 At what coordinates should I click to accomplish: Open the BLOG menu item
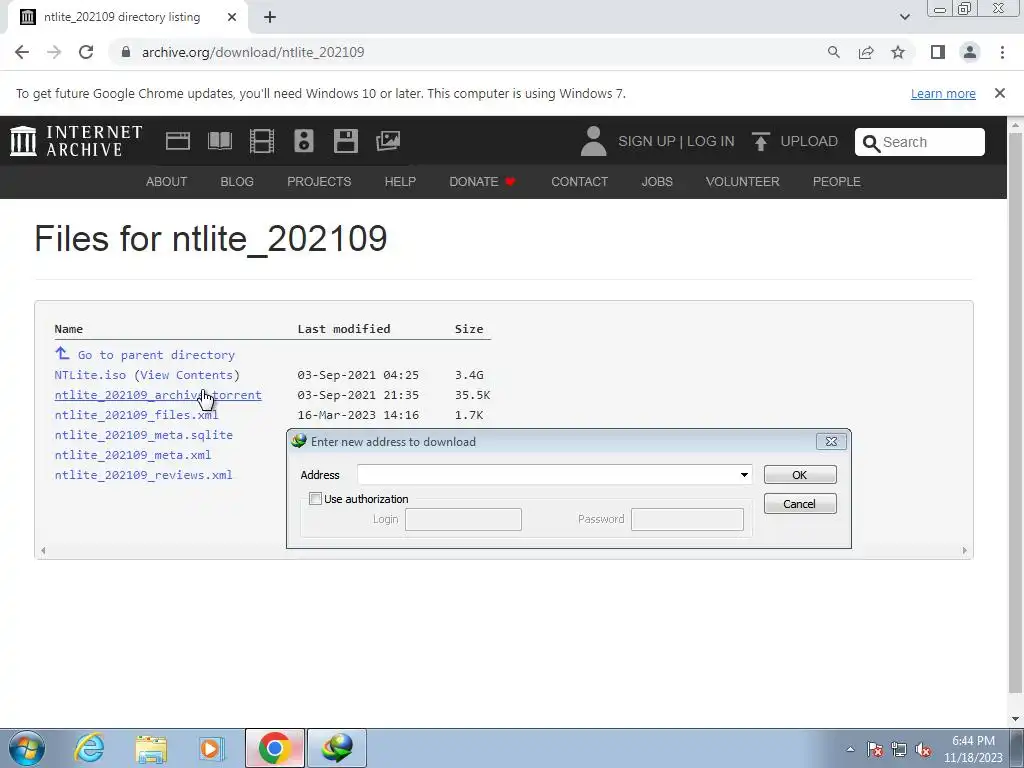coord(237,182)
